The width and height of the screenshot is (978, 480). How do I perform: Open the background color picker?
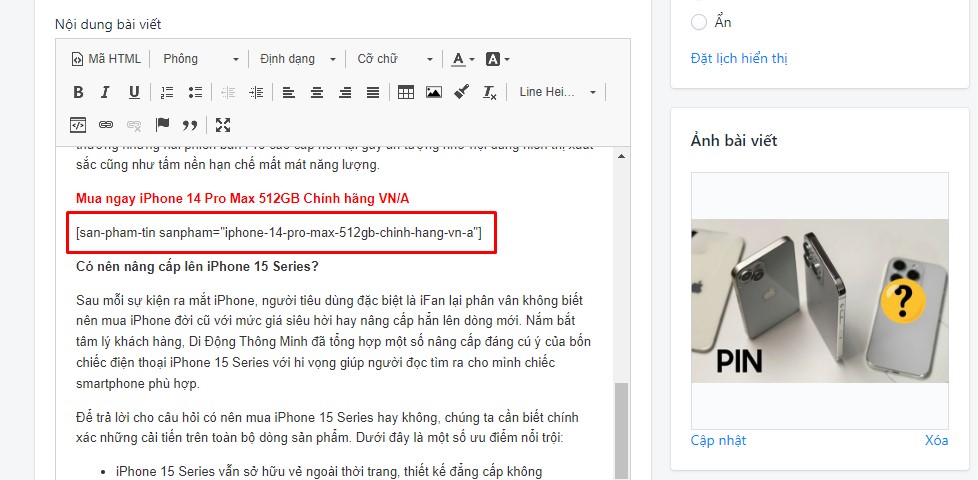pyautogui.click(x=497, y=59)
